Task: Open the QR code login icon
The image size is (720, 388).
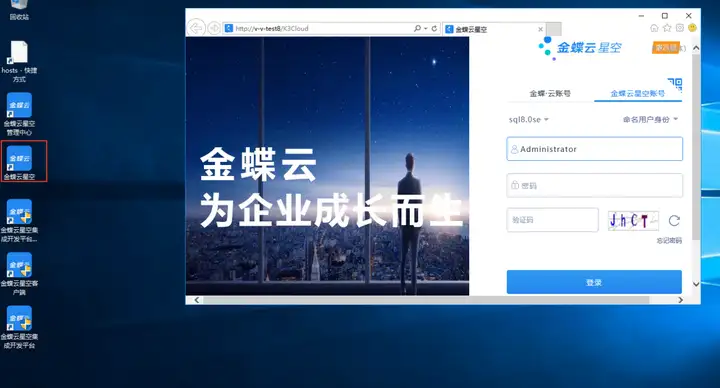Action: click(x=675, y=85)
